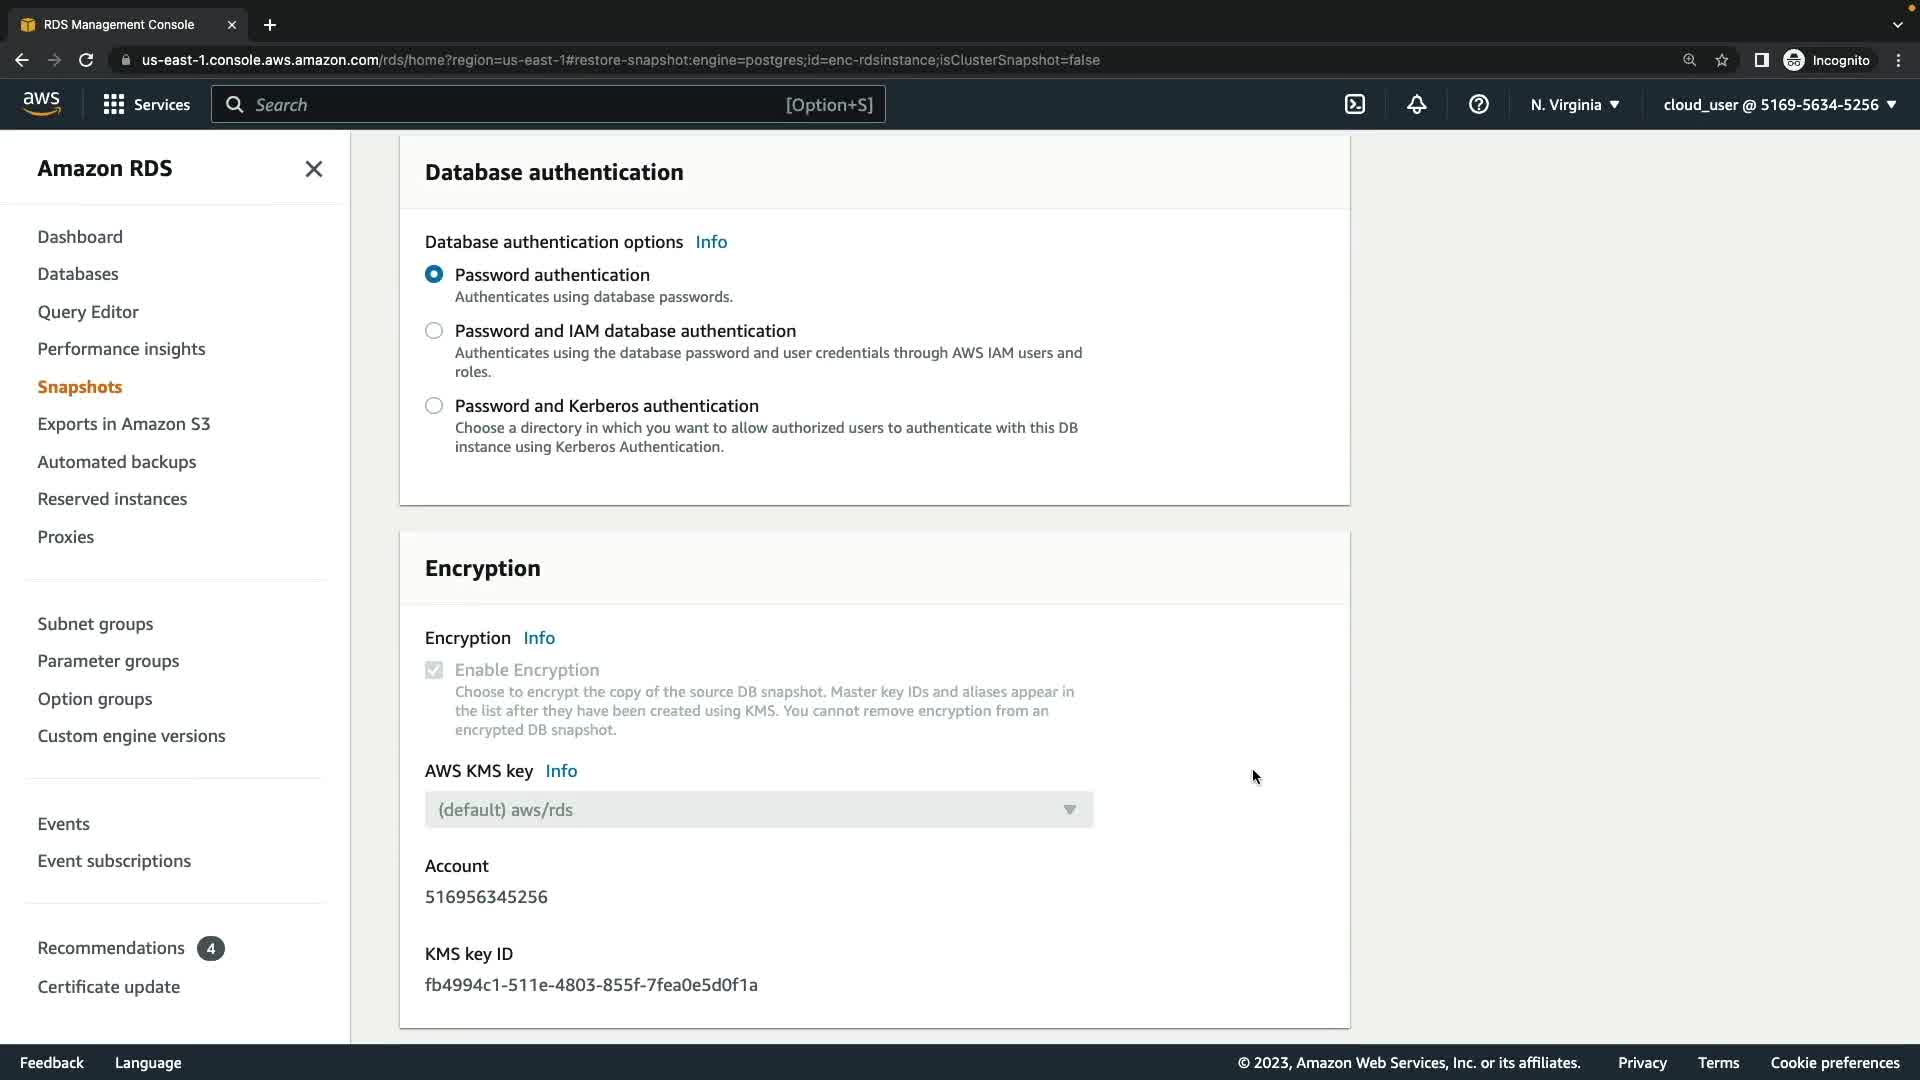Select Password and Kerberos authentication
This screenshot has width=1920, height=1080.
click(434, 405)
